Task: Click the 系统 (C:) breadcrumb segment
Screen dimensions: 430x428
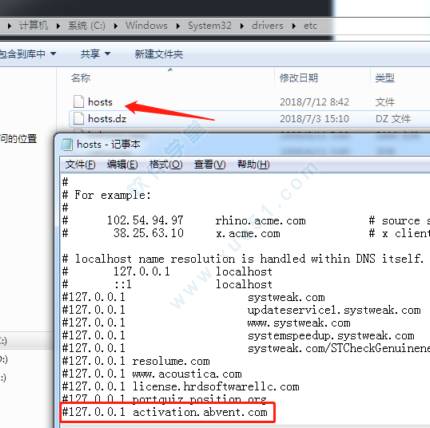Action: [x=87, y=26]
